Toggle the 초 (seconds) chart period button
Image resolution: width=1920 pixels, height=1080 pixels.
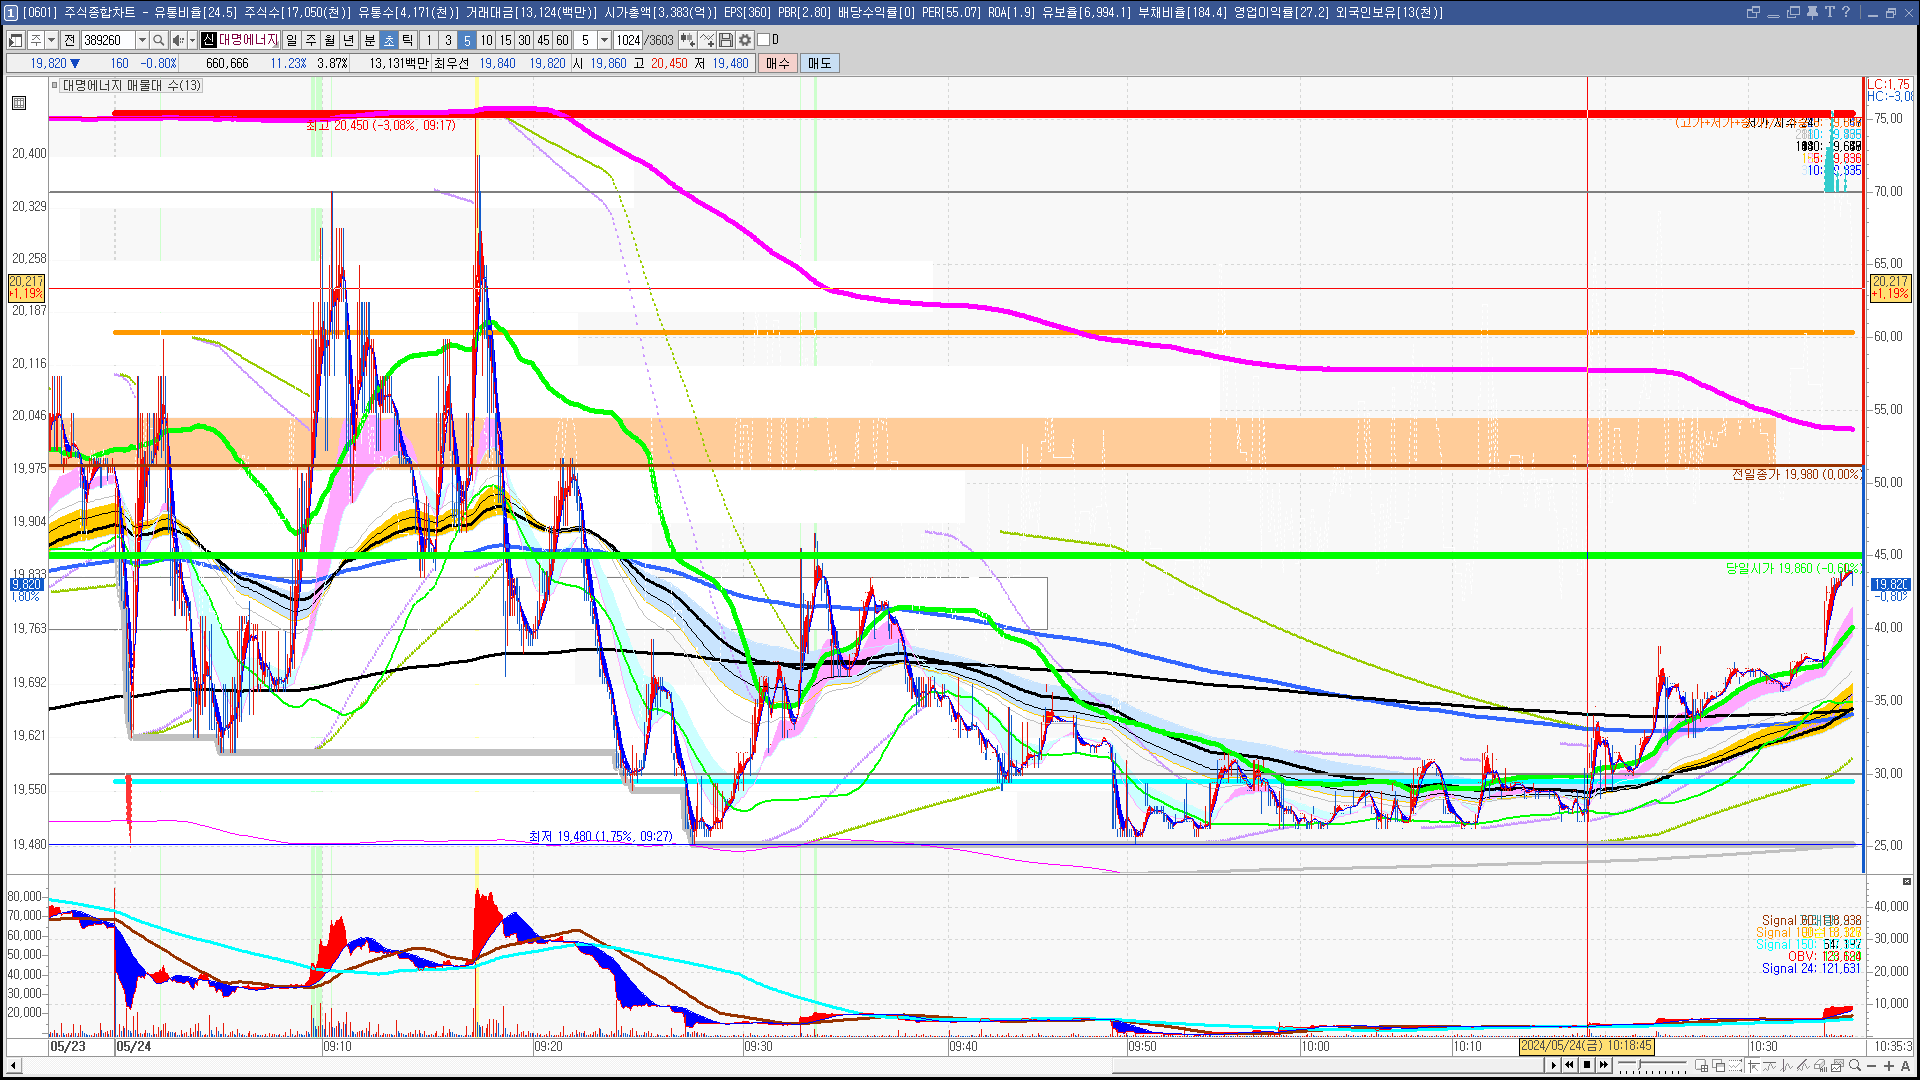point(389,40)
